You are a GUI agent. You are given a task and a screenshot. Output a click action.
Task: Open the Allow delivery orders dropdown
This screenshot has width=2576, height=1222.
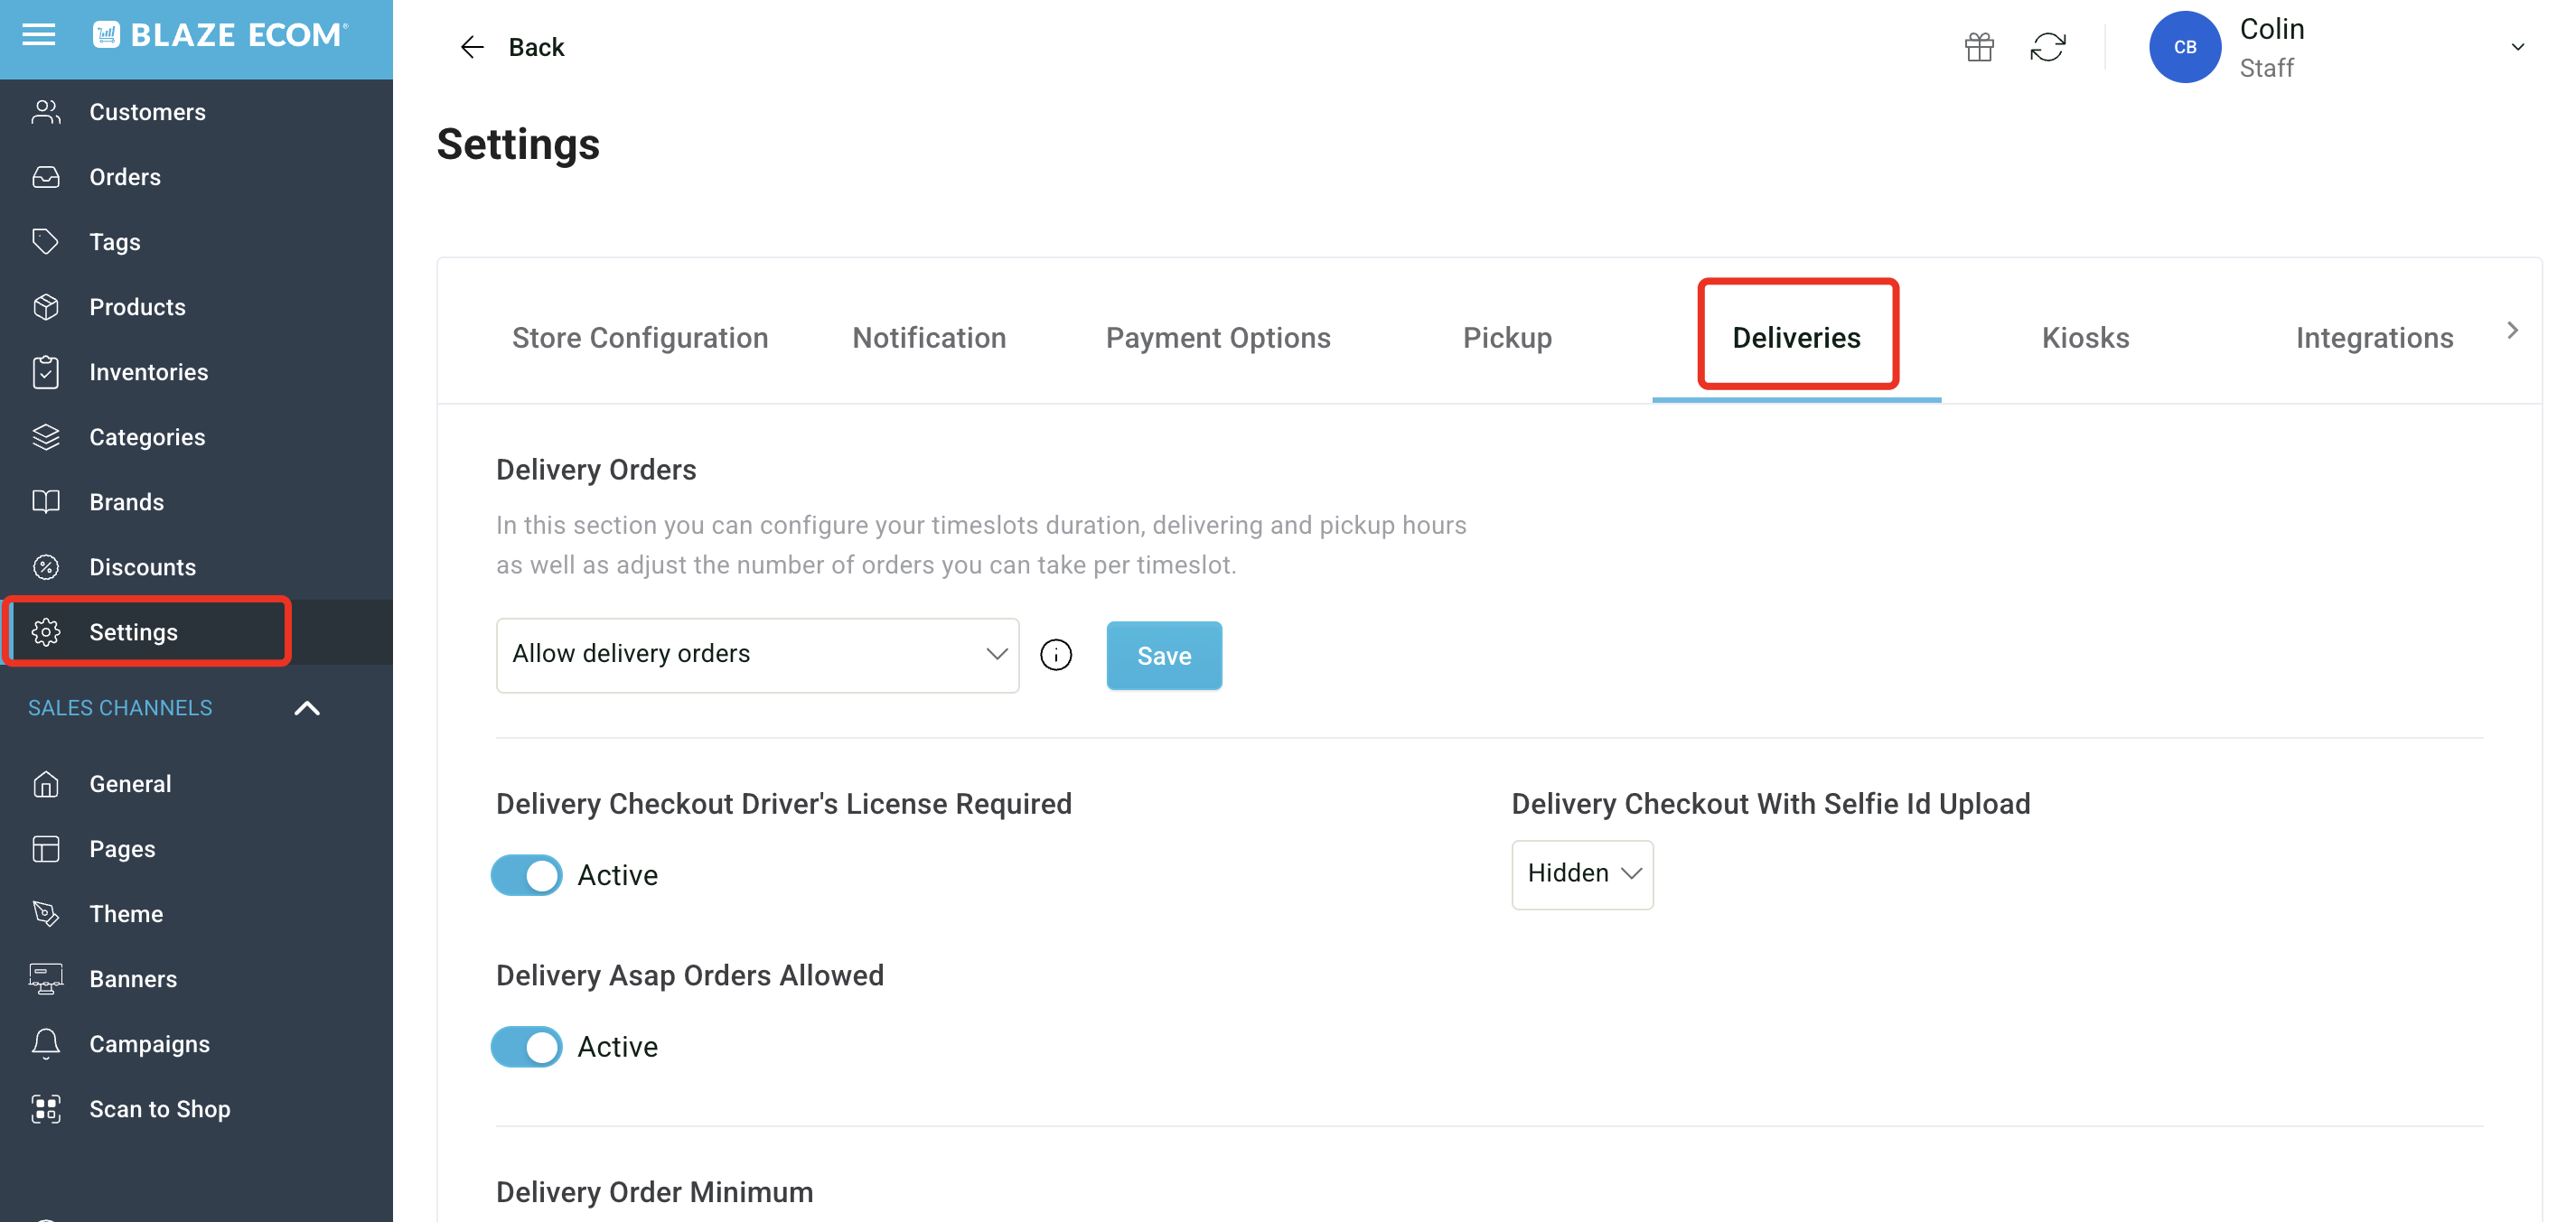[757, 655]
